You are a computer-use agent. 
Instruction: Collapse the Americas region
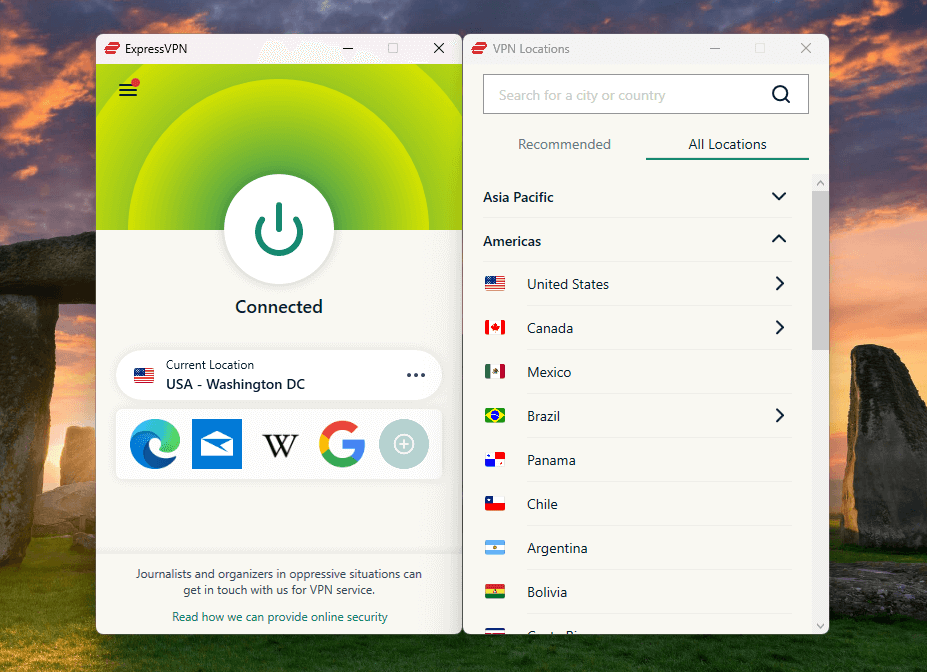[x=637, y=241]
